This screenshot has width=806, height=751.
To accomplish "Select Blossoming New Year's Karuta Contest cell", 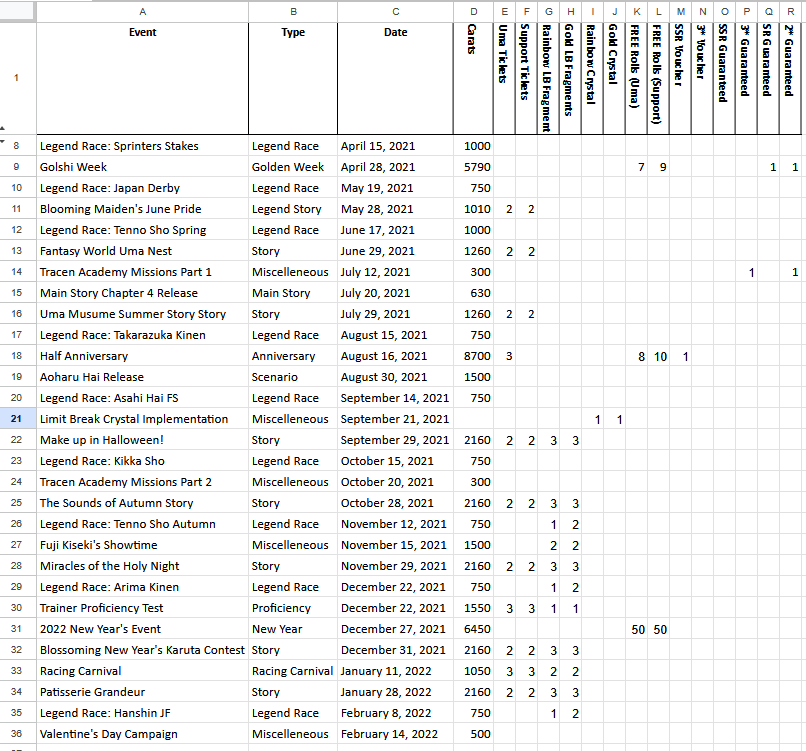I will 142,650.
